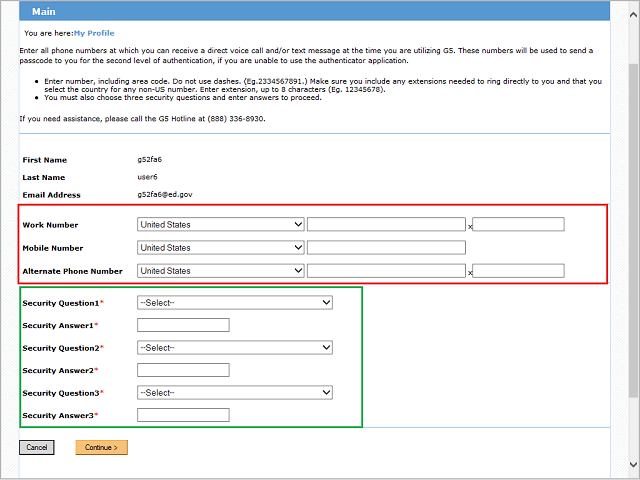
Task: Open the Work Number country dropdown
Action: pyautogui.click(x=220, y=225)
